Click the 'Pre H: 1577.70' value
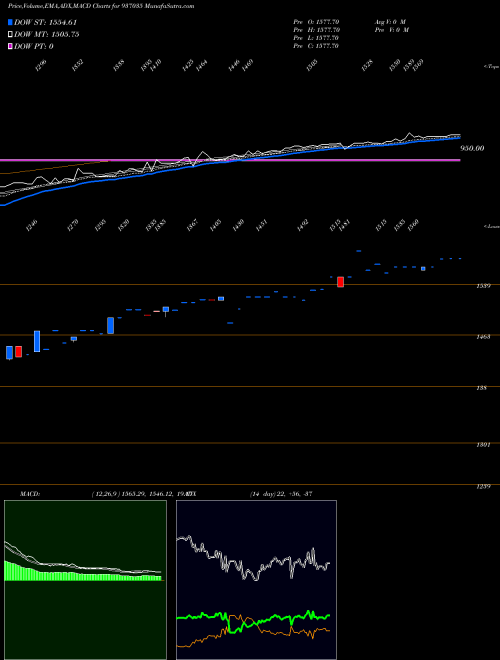This screenshot has width=500, height=660. pos(316,30)
